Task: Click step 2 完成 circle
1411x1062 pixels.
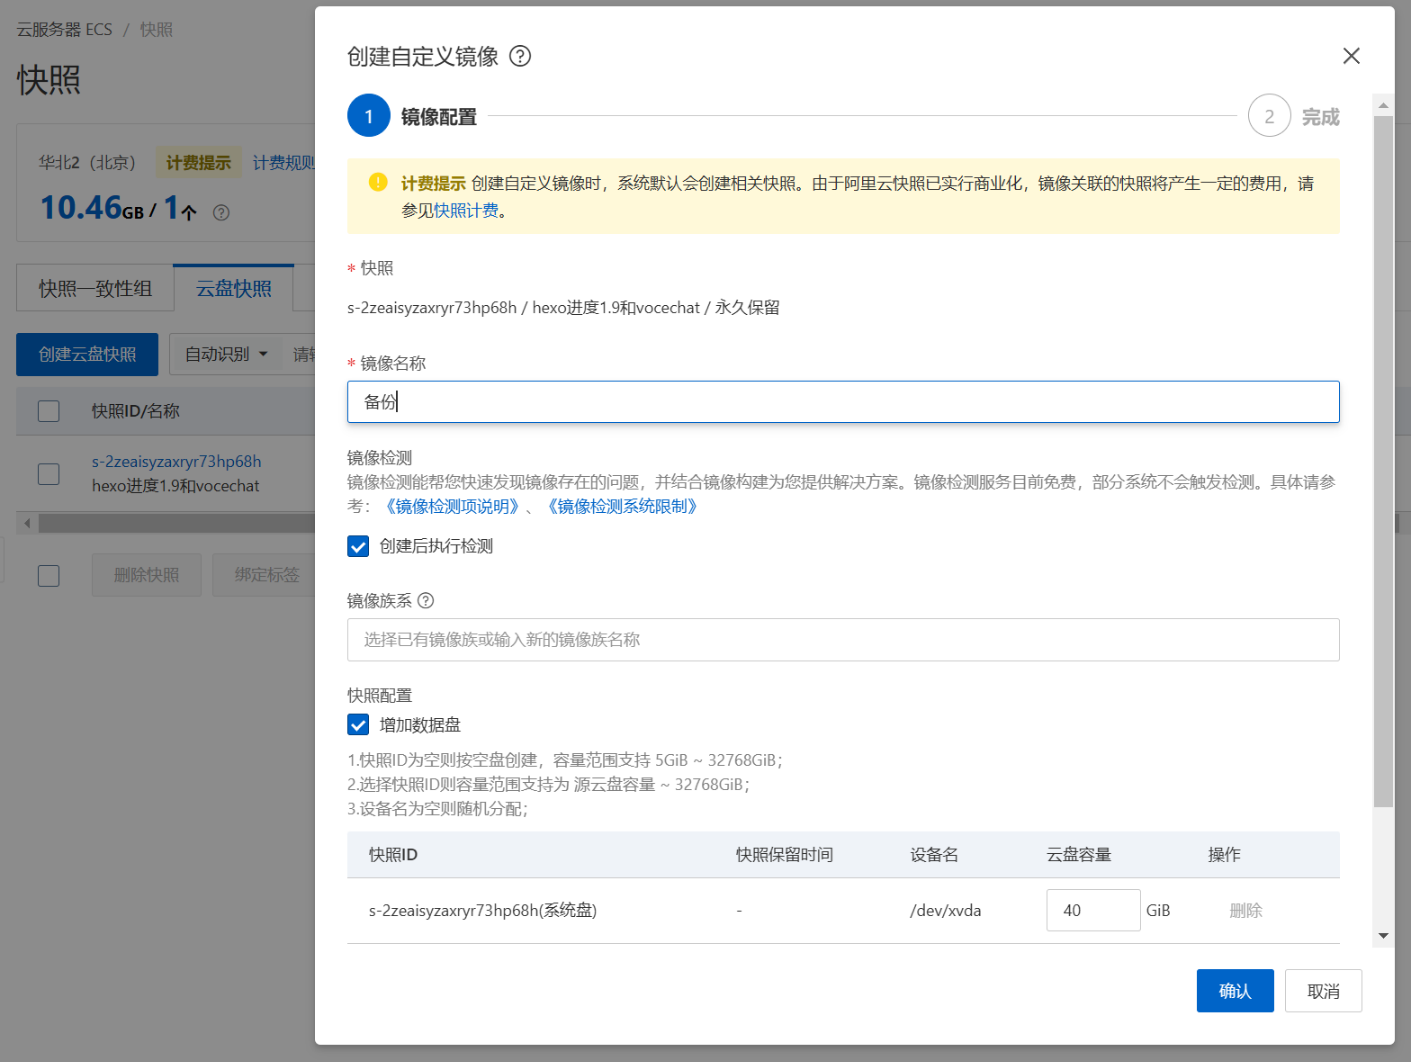Action: click(1269, 116)
